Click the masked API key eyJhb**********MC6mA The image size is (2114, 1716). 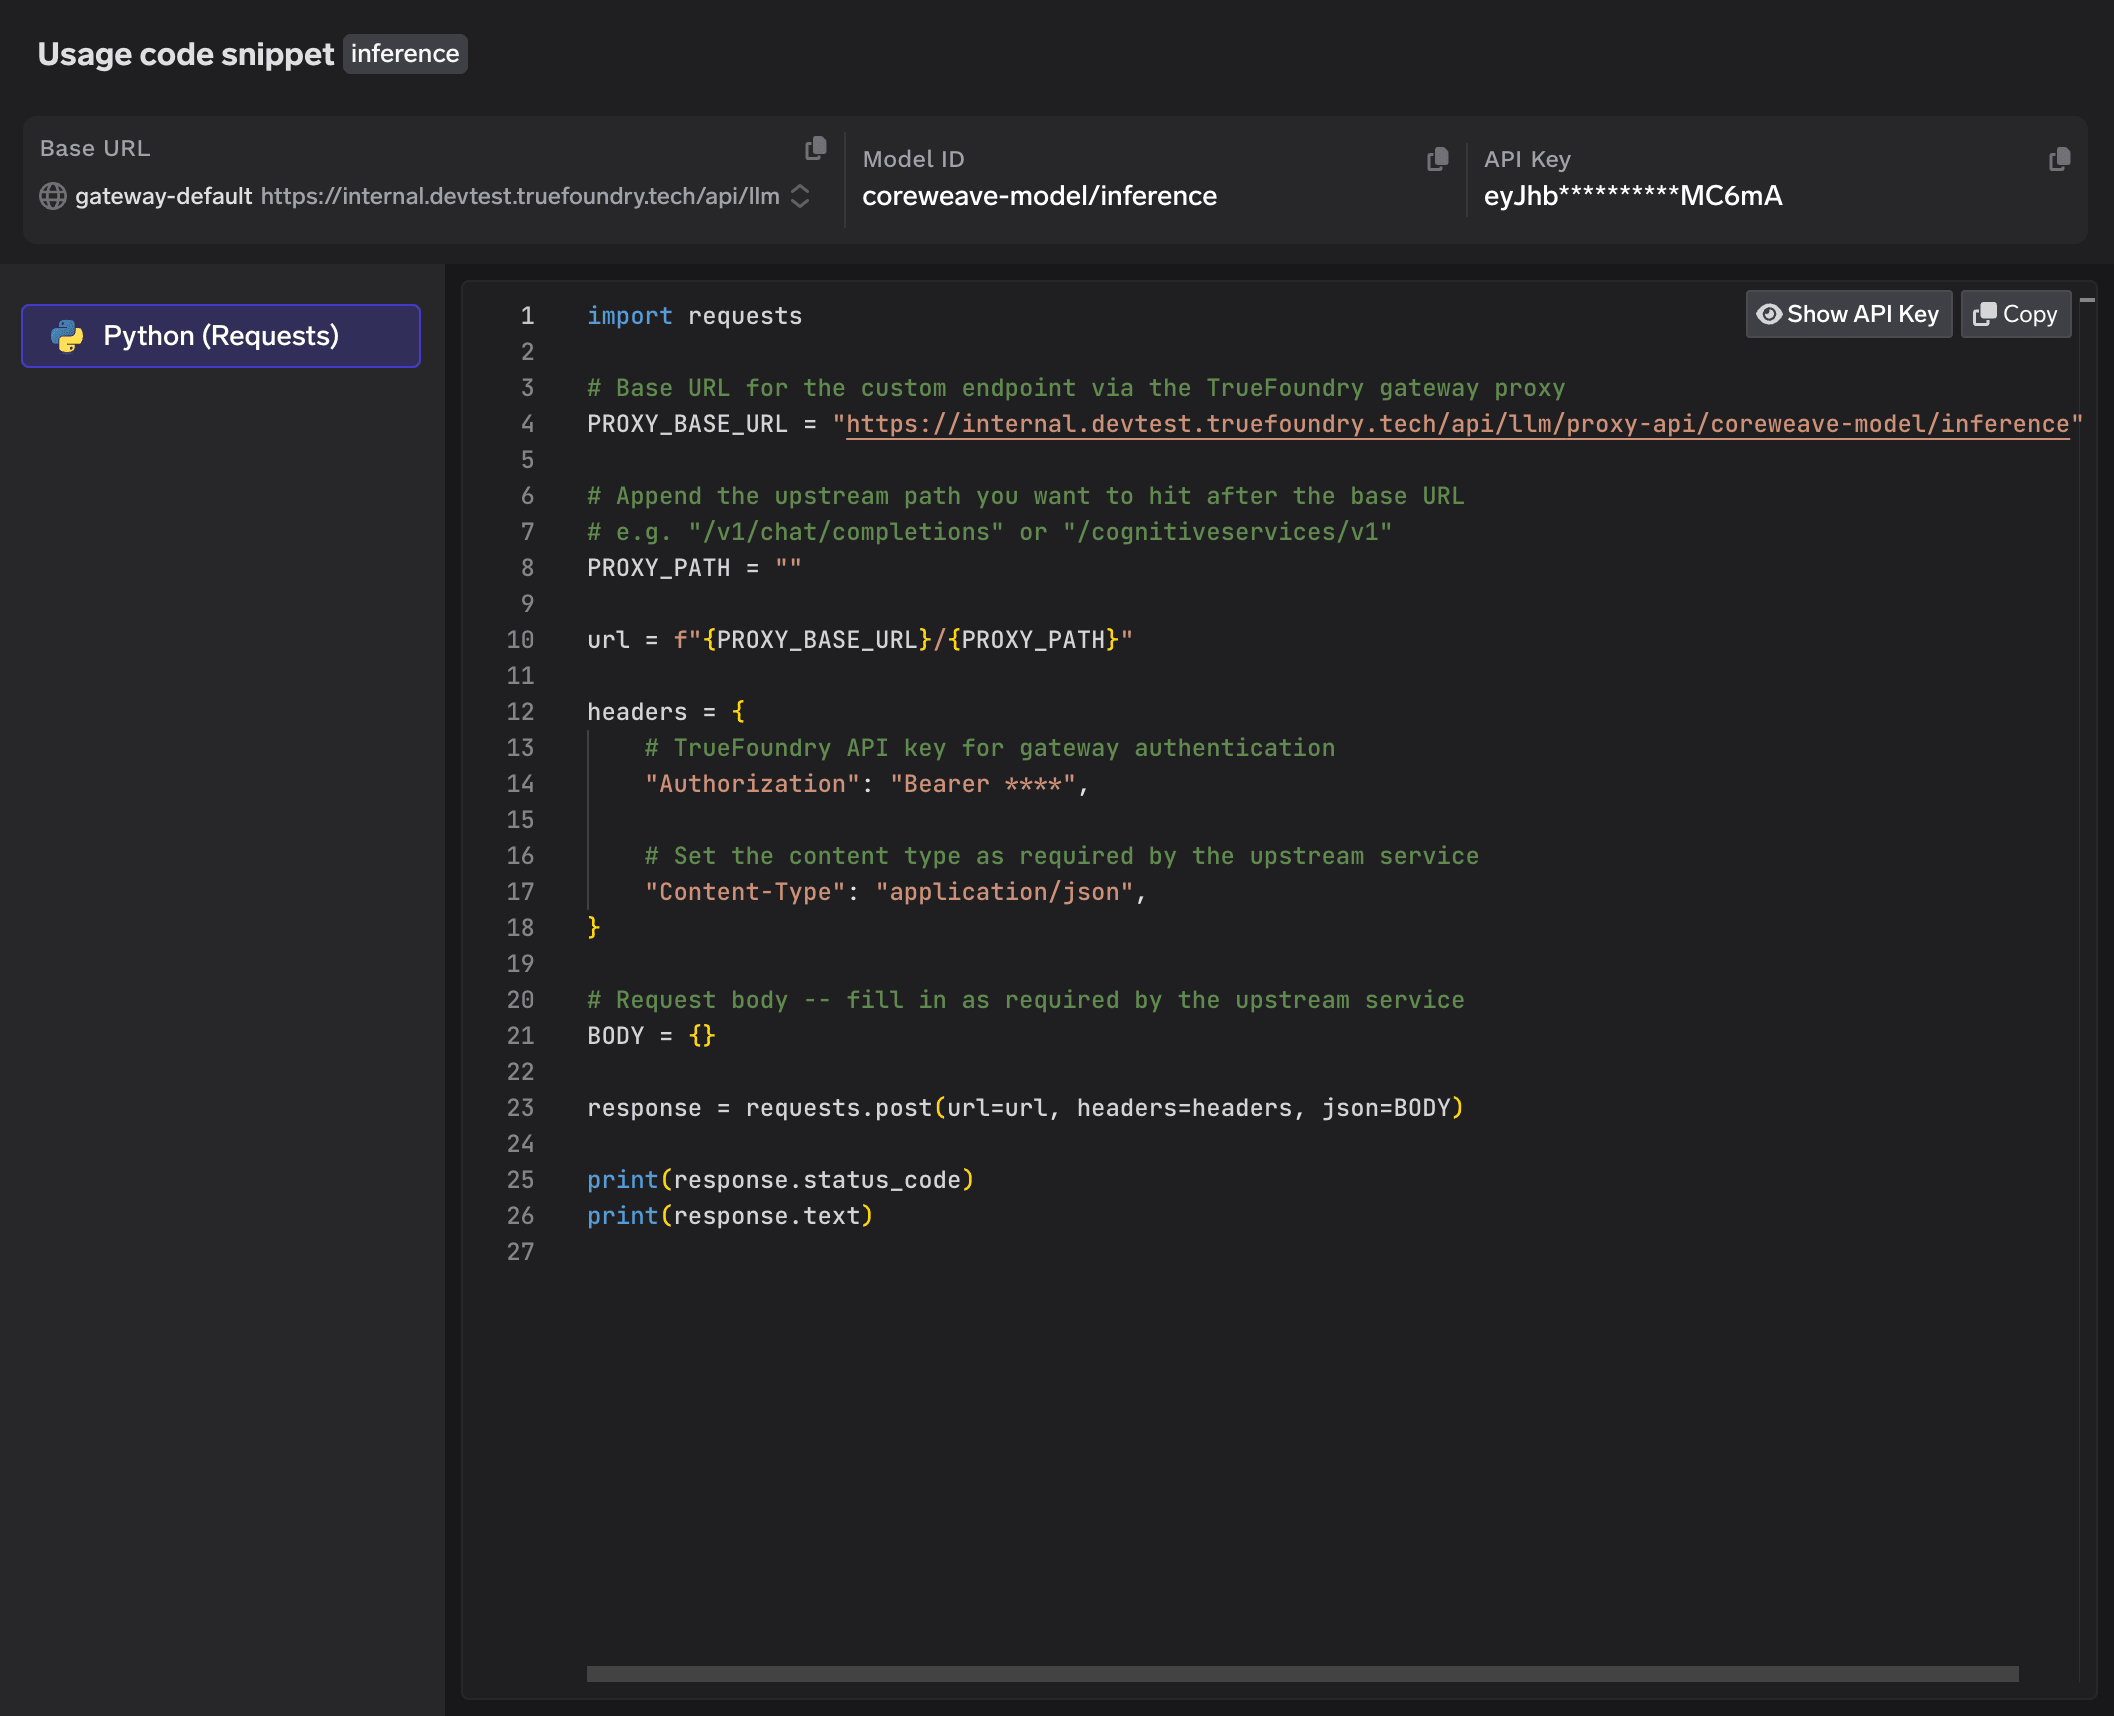pos(1633,196)
